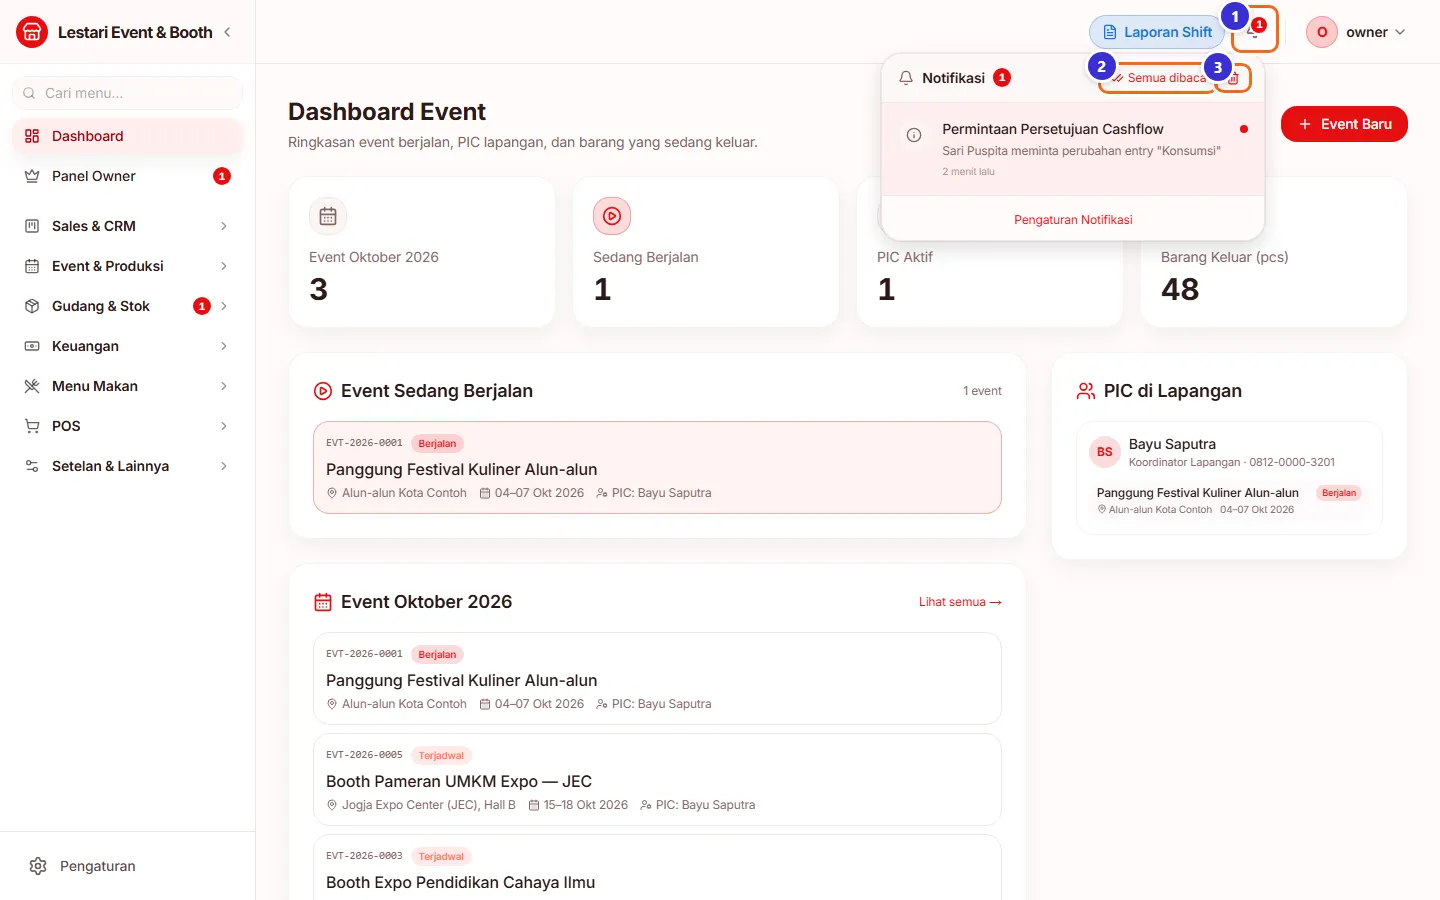Image resolution: width=1440 pixels, height=900 pixels.
Task: Click the info icon of the cashflow notification
Action: pyautogui.click(x=914, y=135)
